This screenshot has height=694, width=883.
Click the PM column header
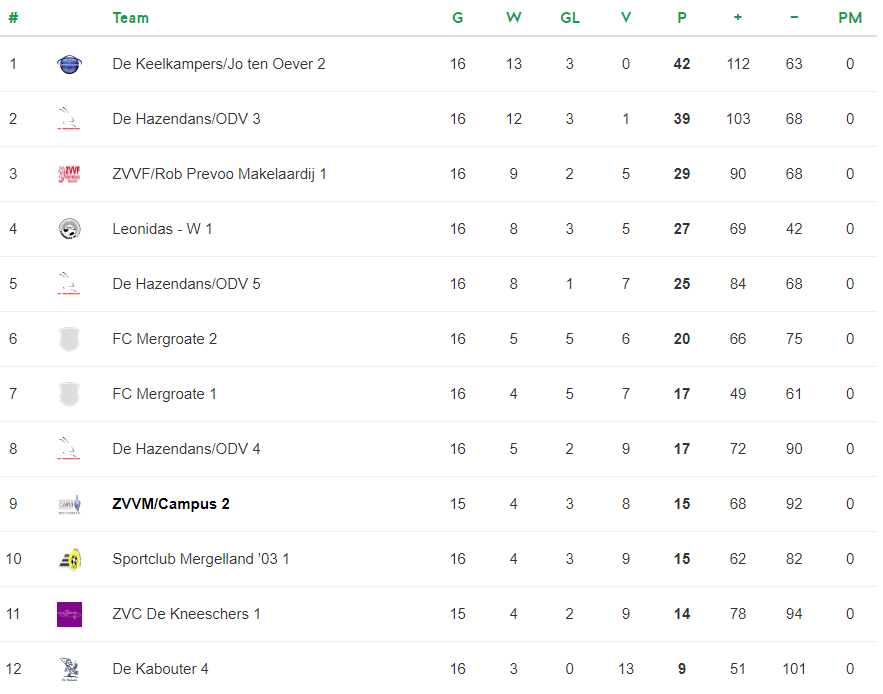850,18
